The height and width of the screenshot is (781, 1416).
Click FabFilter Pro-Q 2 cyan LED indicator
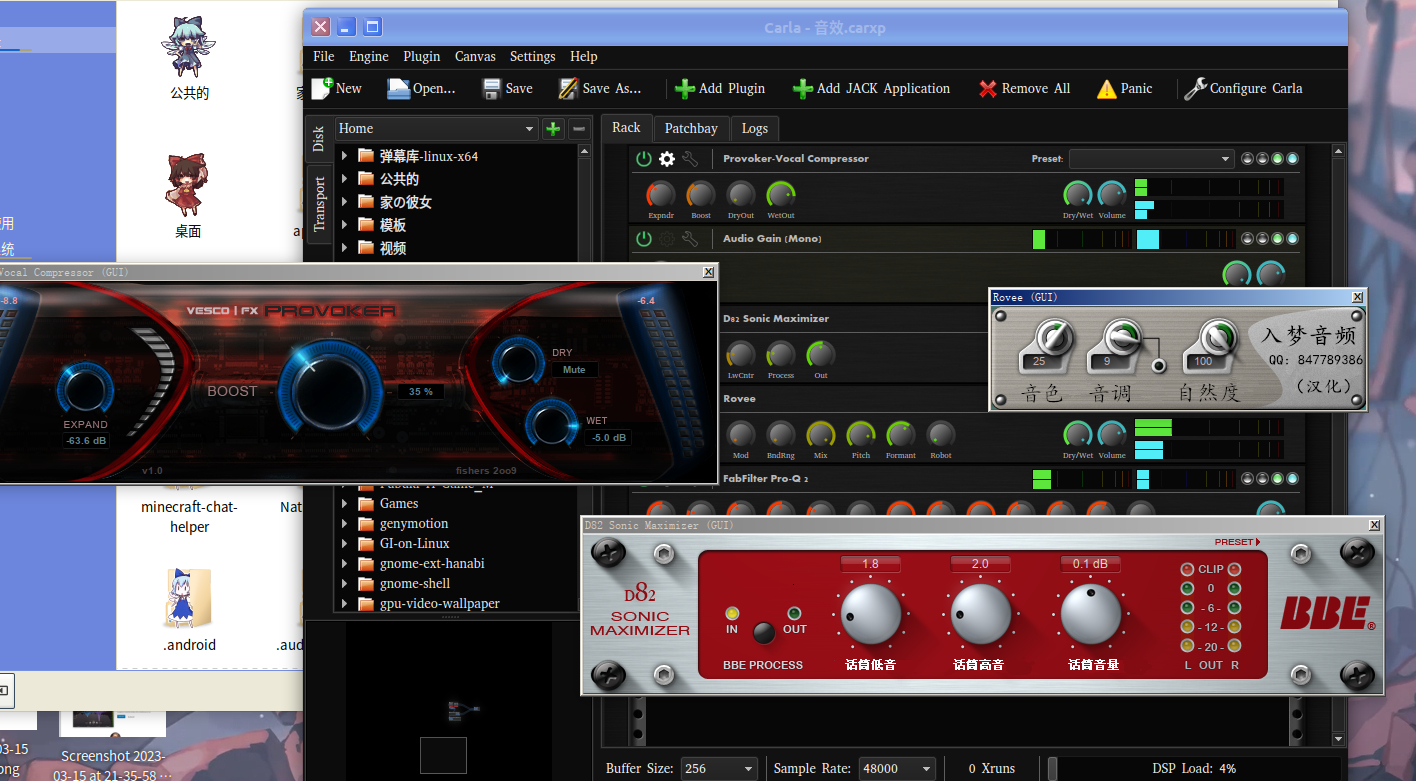(x=1293, y=479)
